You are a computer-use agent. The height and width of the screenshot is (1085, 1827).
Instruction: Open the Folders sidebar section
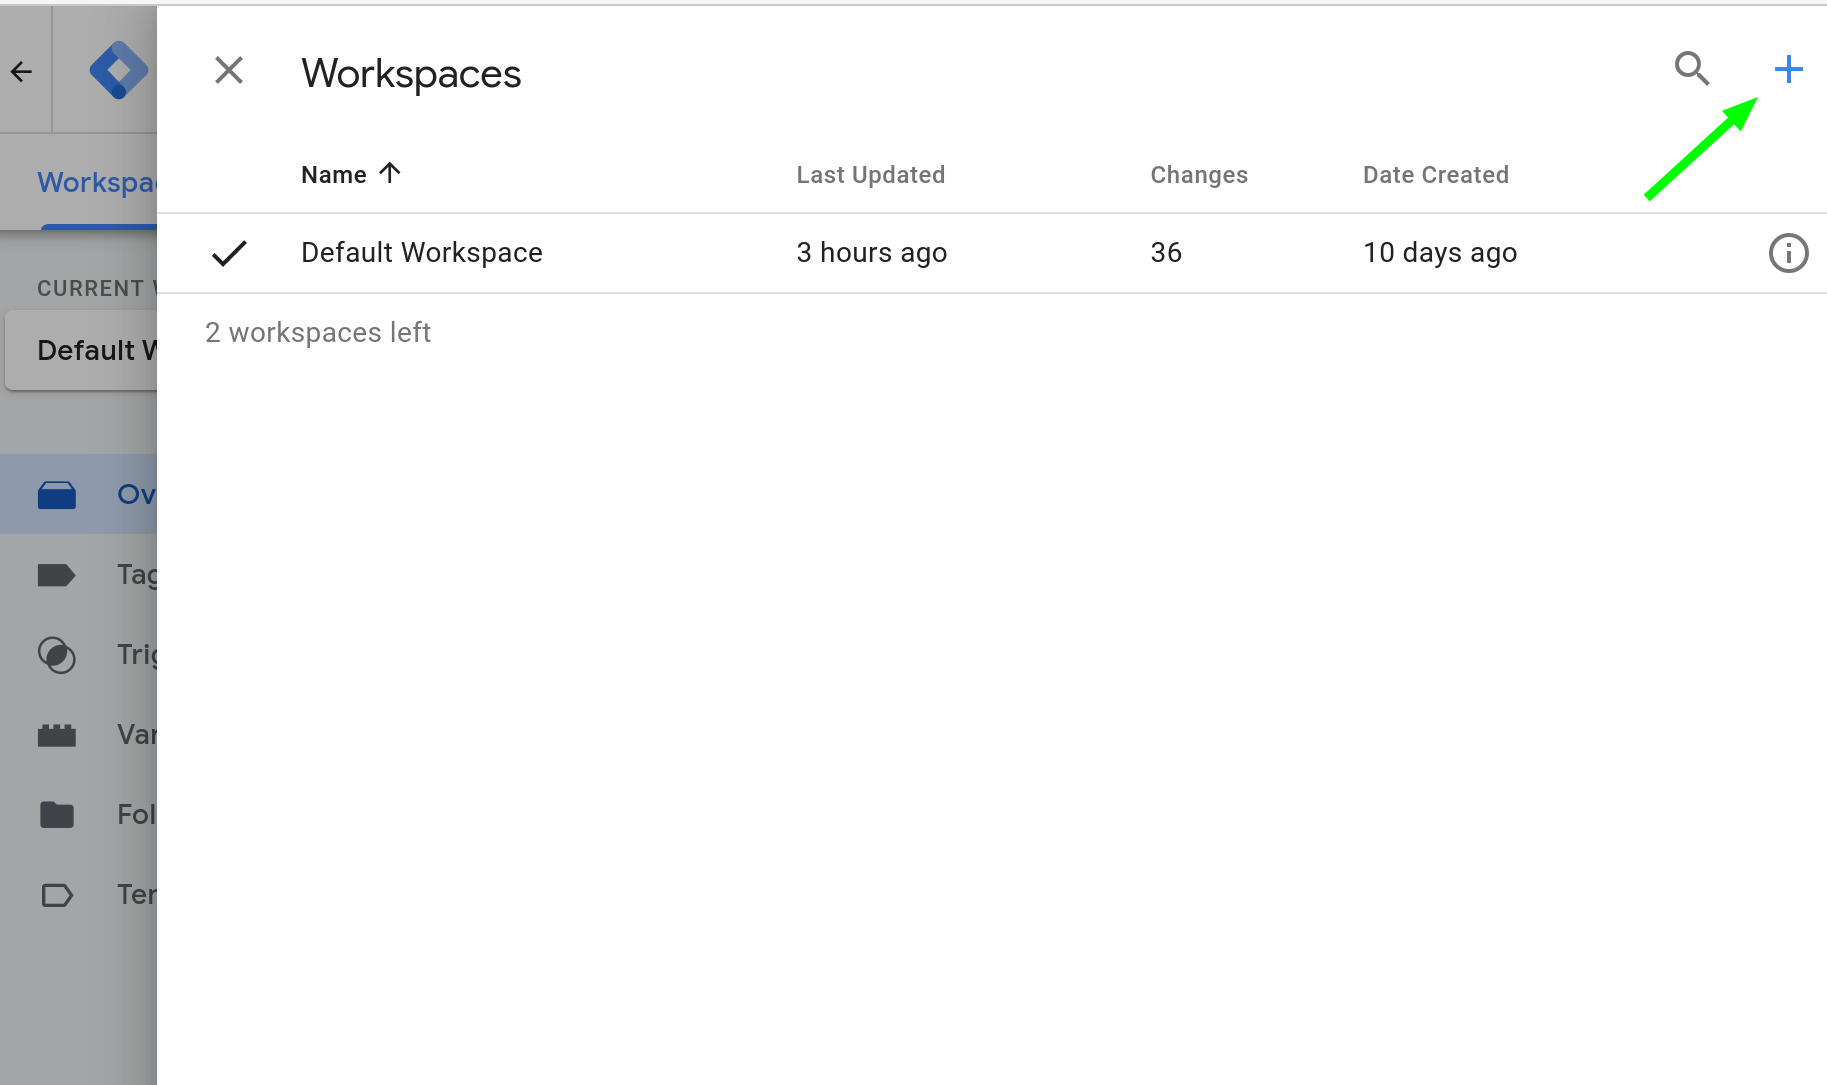coord(57,814)
